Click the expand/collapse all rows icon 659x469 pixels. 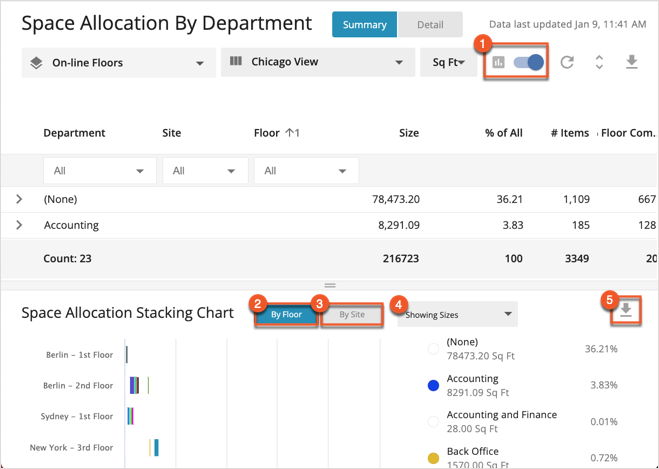pos(599,62)
